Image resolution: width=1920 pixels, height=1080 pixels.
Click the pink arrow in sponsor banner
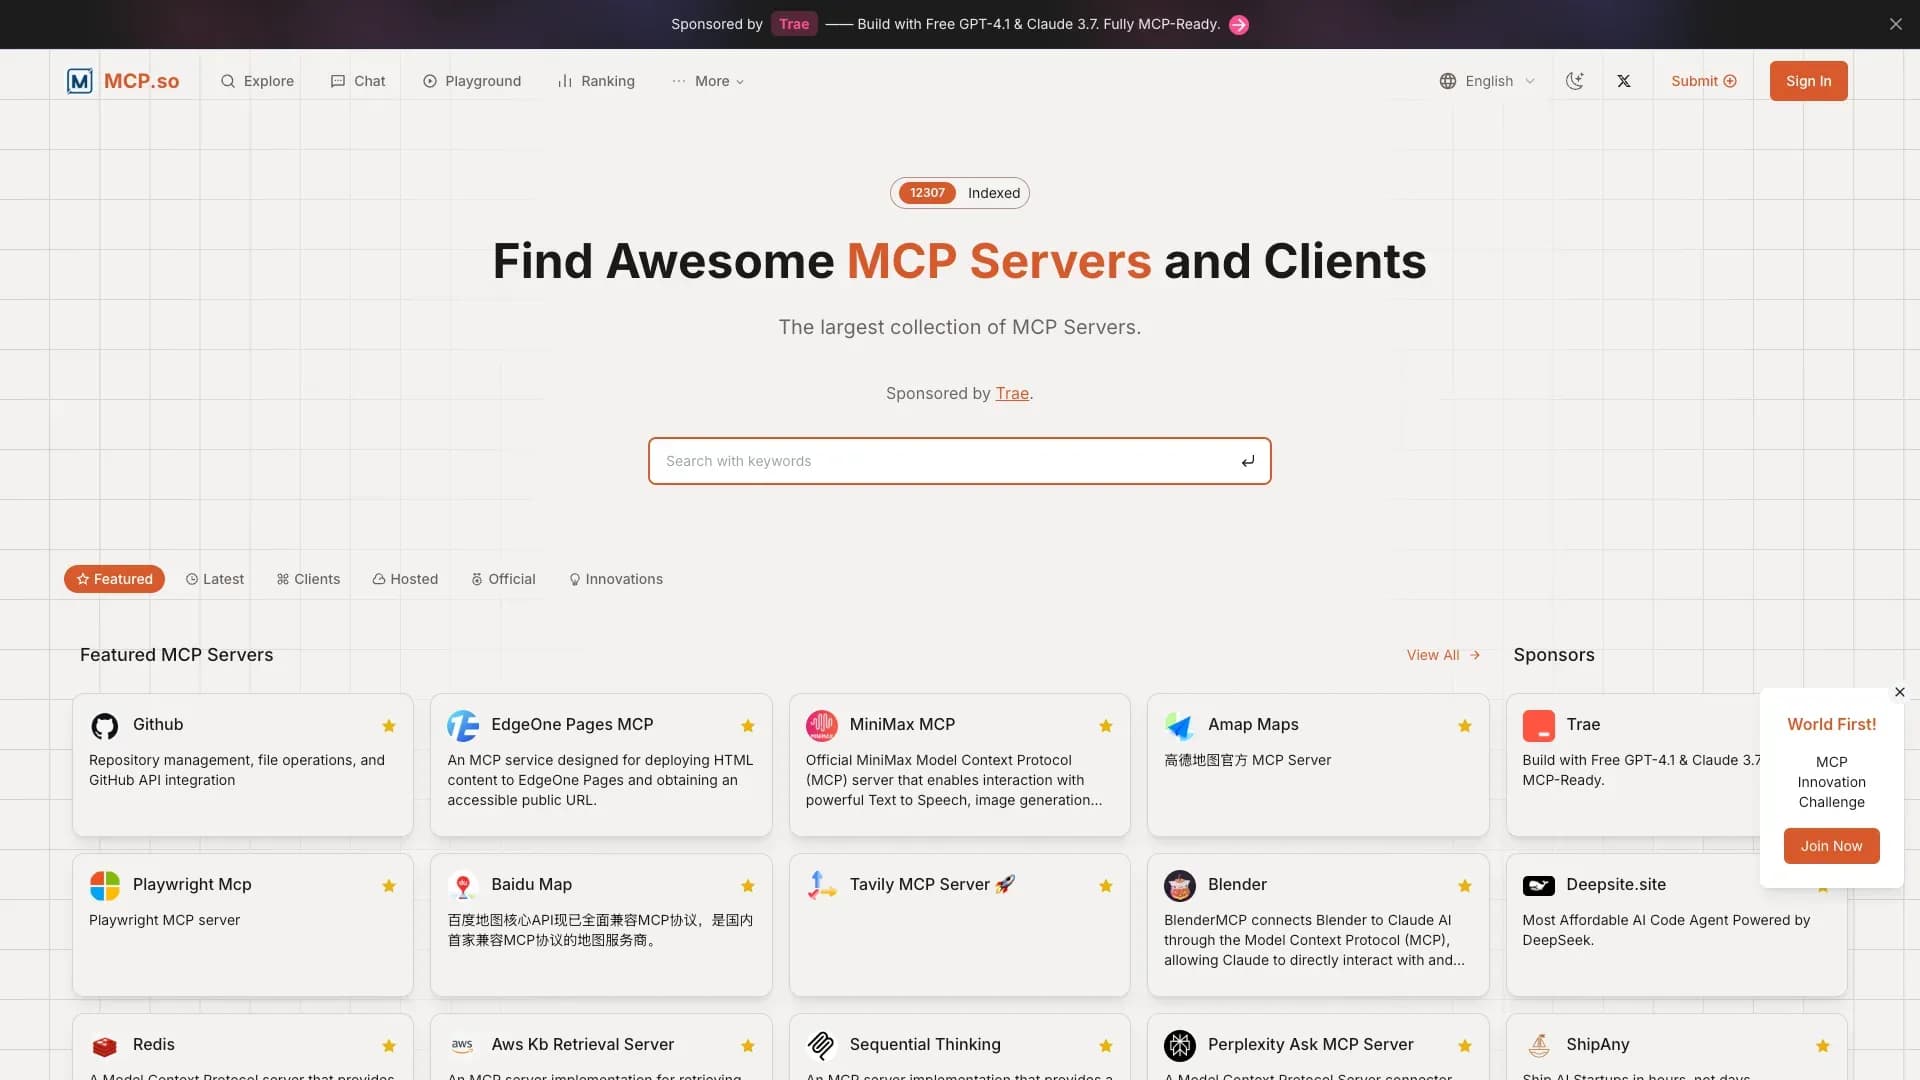[1239, 25]
